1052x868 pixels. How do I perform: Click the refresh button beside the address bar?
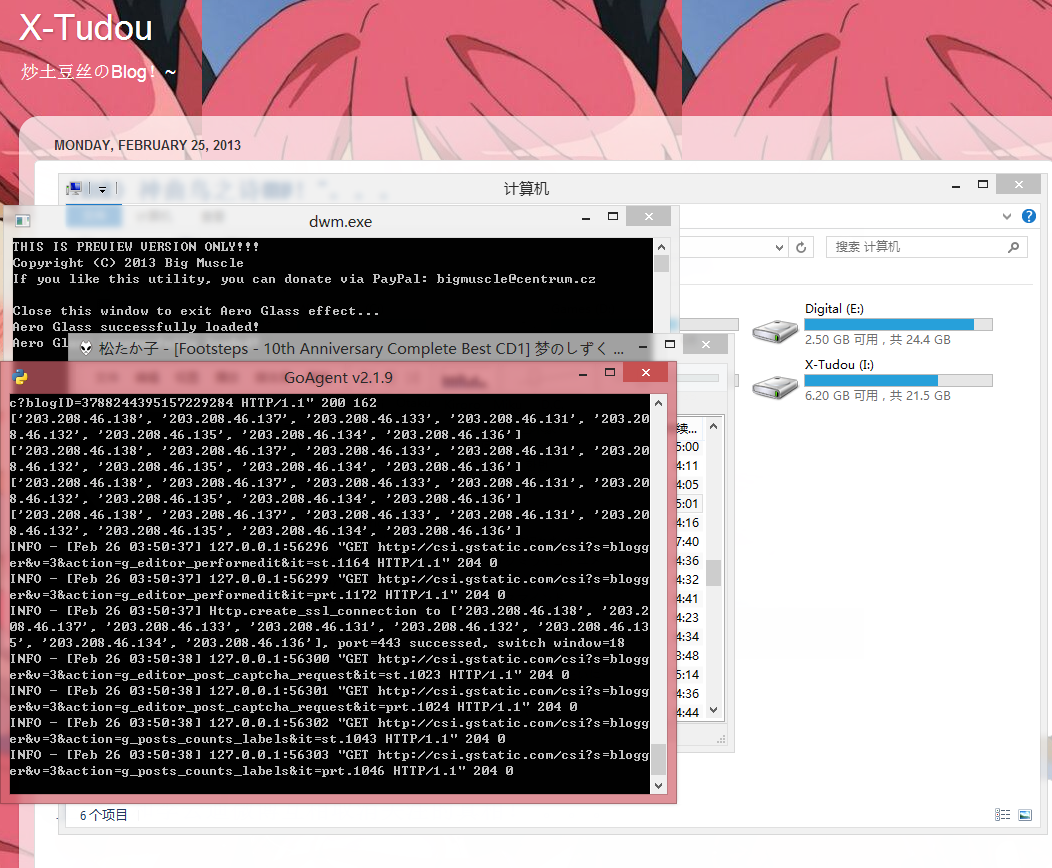pos(801,248)
